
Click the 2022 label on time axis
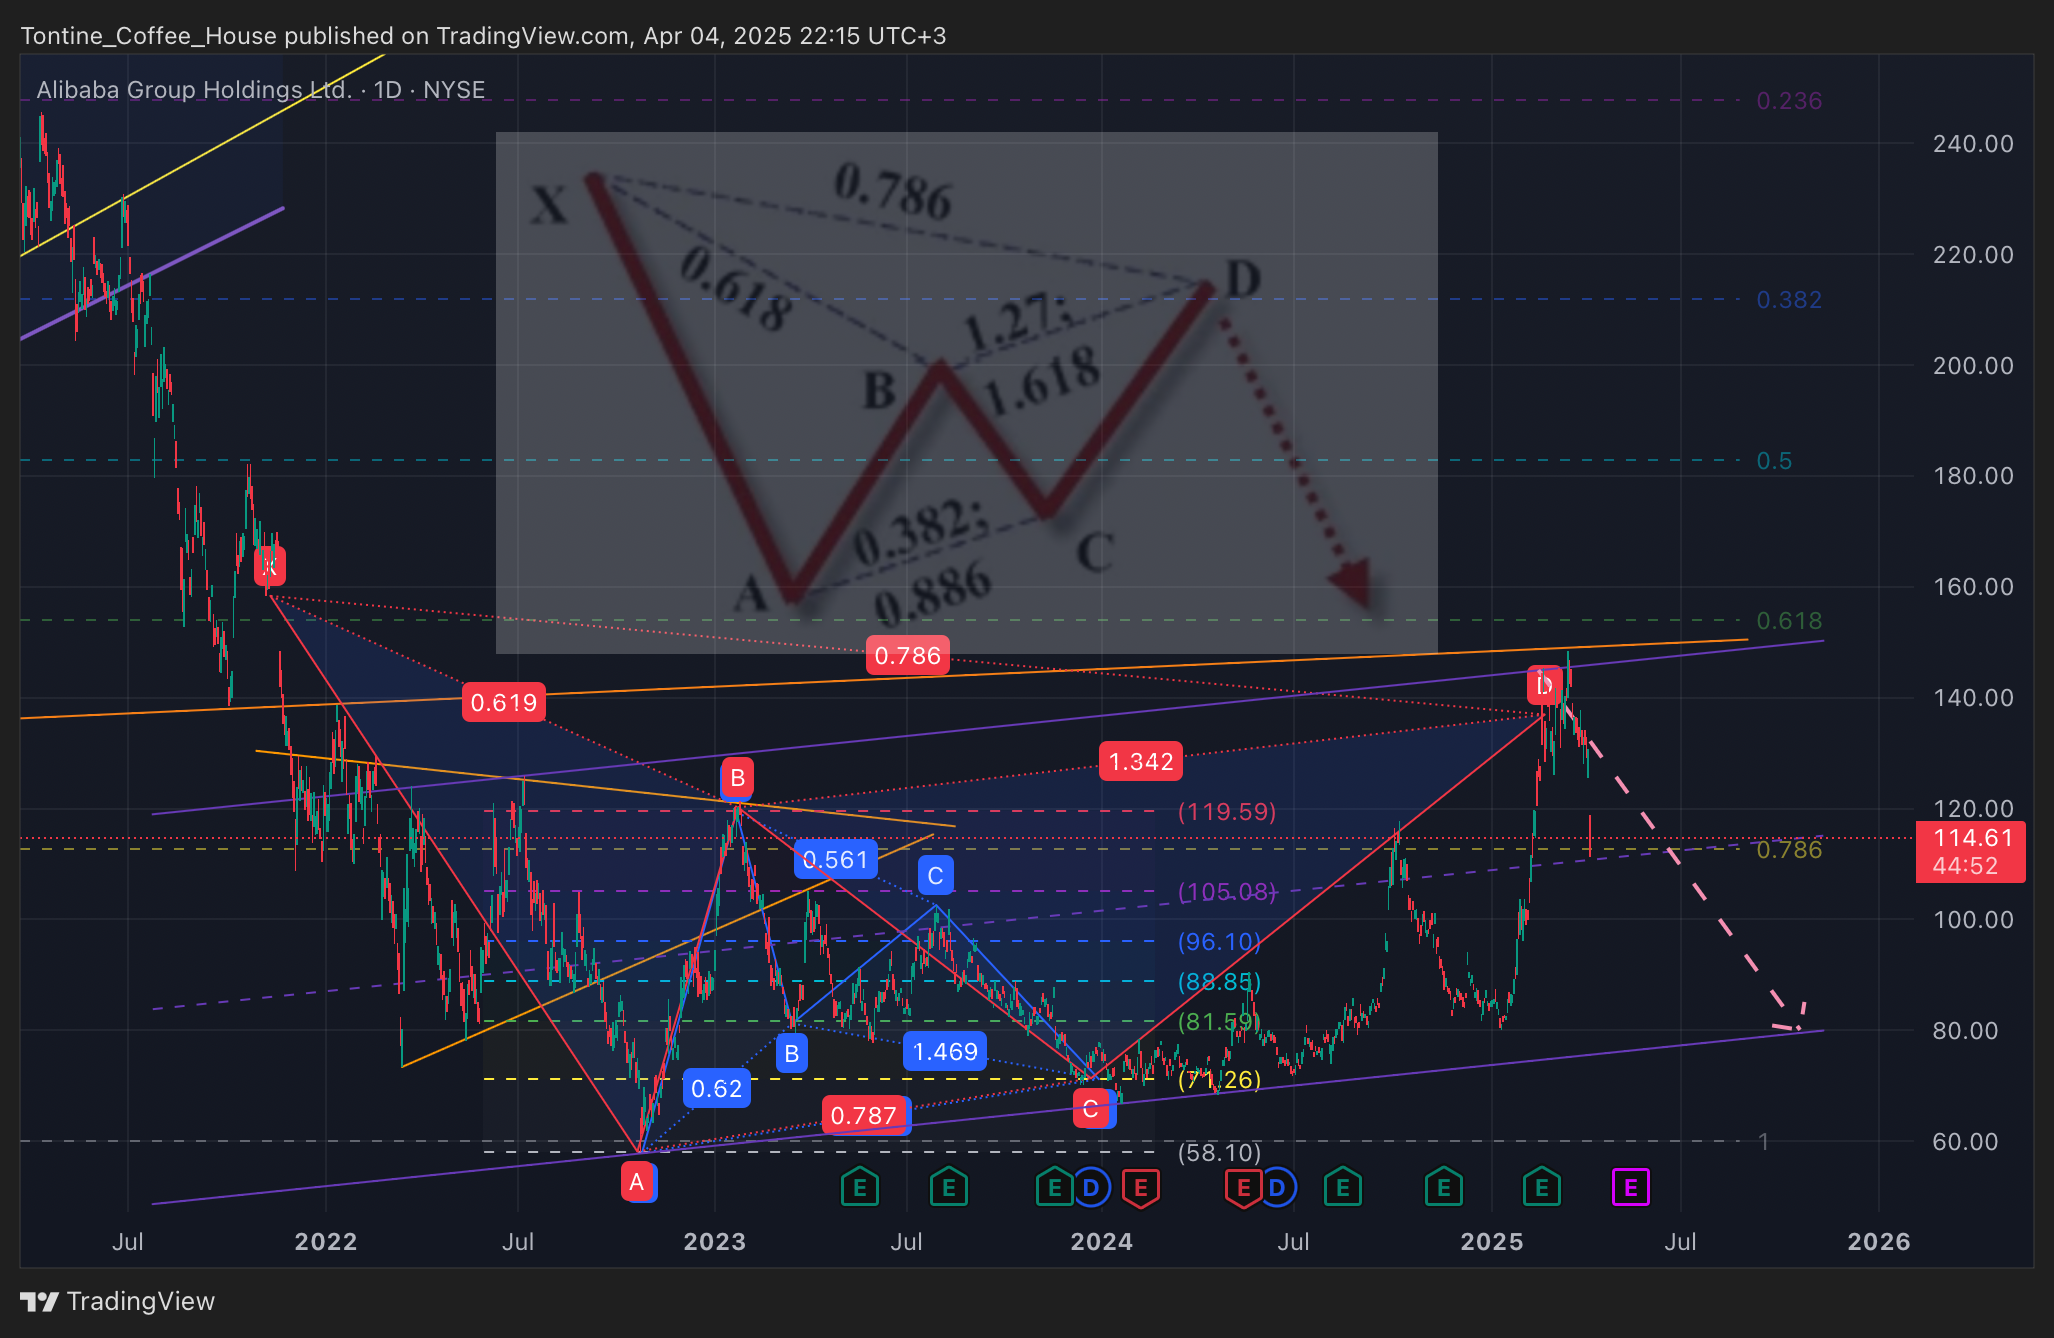[x=326, y=1242]
